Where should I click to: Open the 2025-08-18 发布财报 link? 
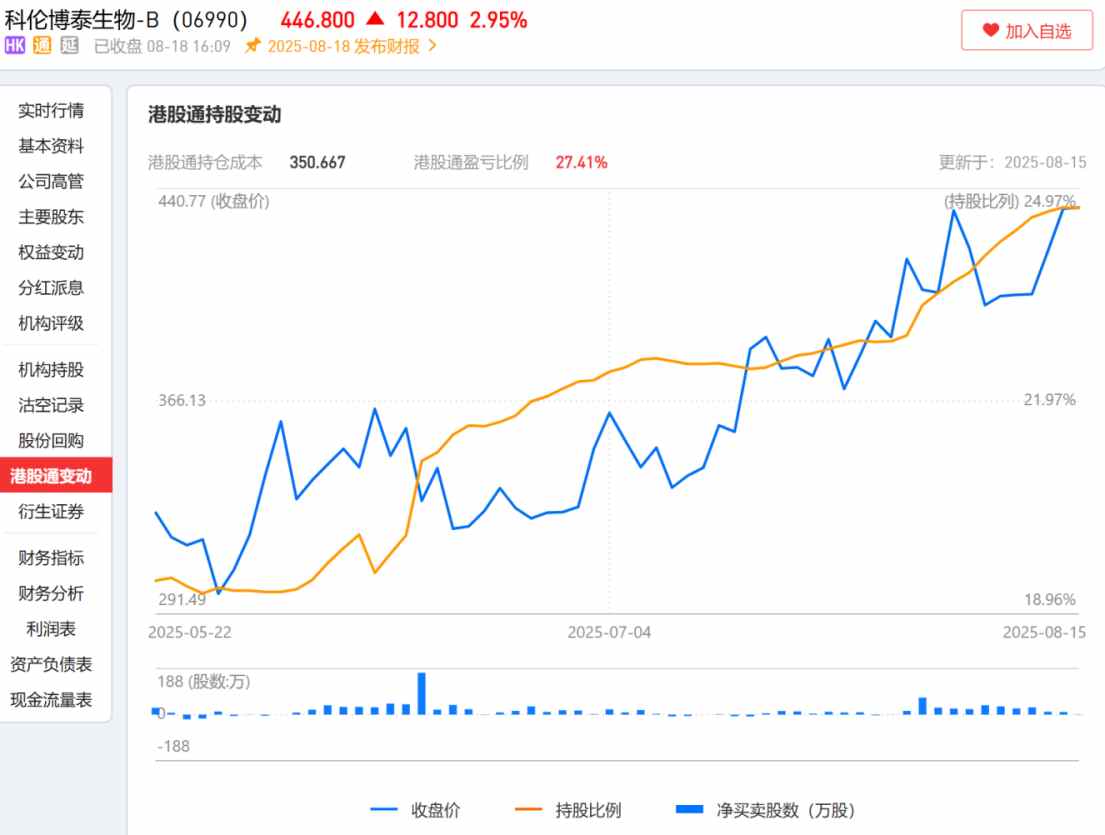pyautogui.click(x=343, y=46)
